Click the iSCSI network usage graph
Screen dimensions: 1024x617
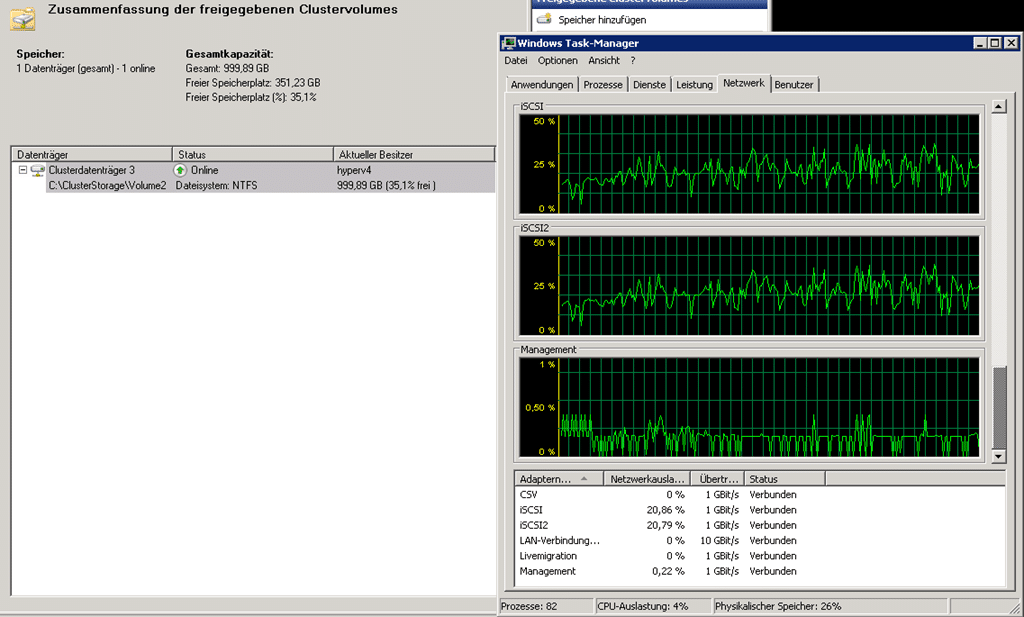point(749,164)
